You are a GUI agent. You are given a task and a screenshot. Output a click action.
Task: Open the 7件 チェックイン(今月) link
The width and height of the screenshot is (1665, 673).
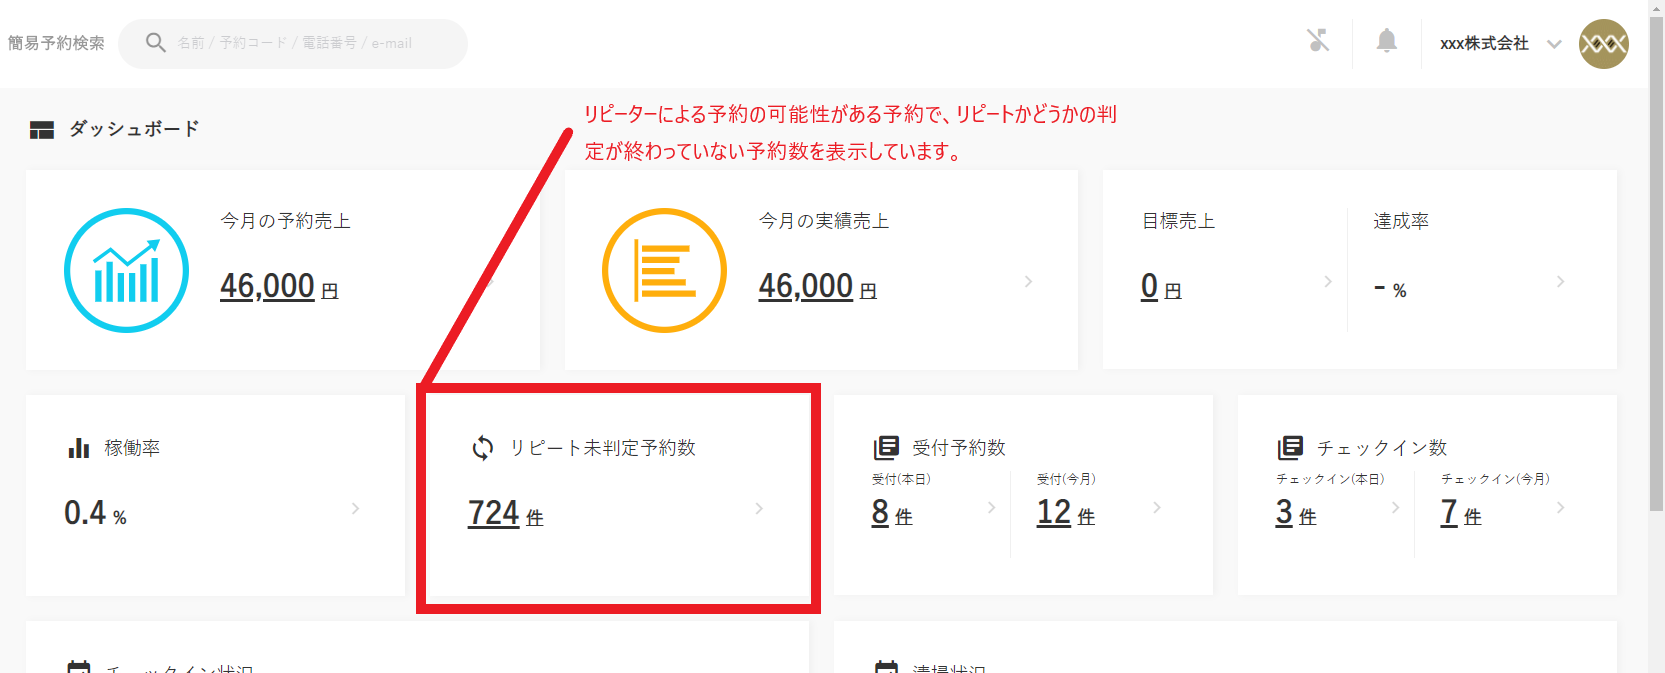pos(1449,512)
